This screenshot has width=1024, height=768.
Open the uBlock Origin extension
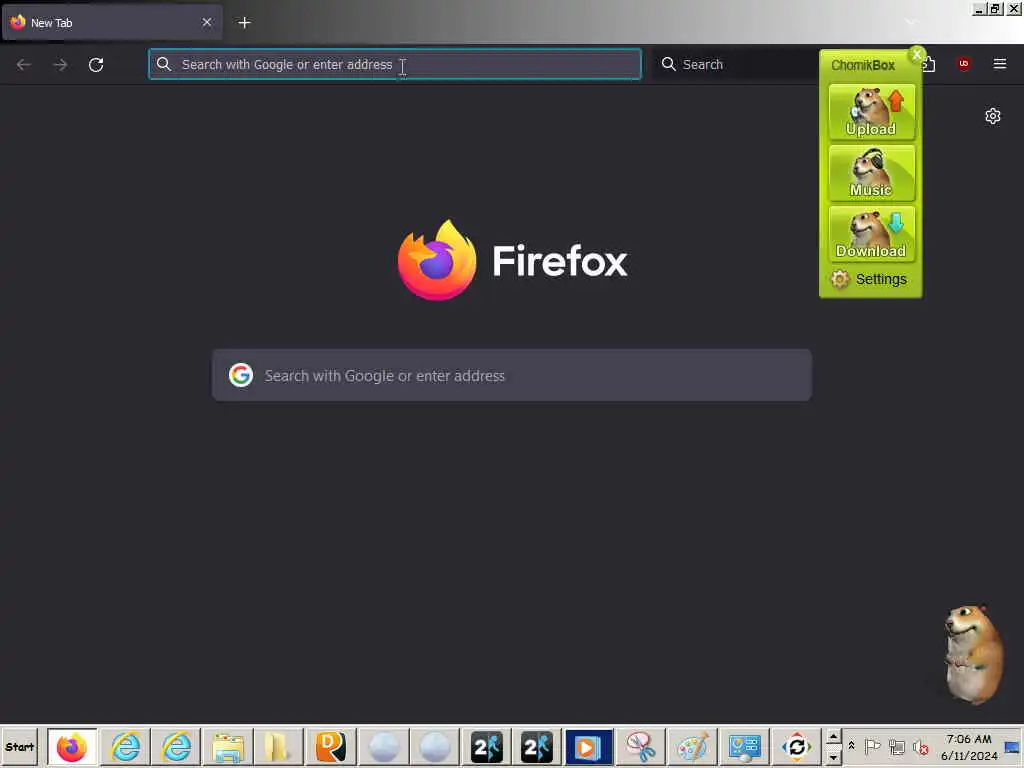[x=963, y=64]
